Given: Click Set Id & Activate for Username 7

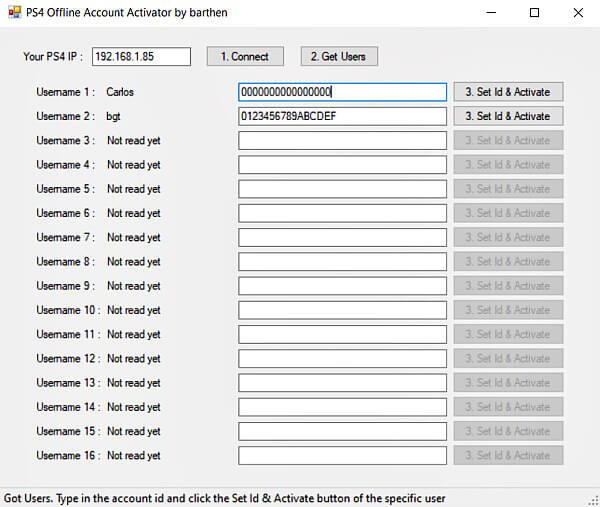Looking at the screenshot, I should pyautogui.click(x=508, y=237).
